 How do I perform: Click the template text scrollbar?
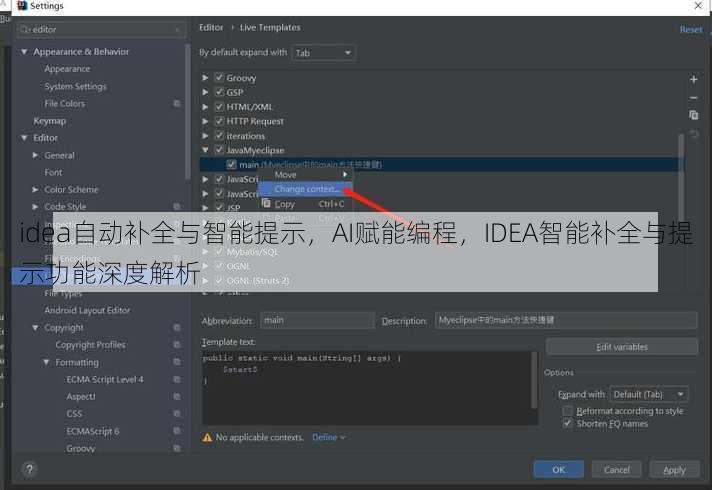click(x=534, y=381)
